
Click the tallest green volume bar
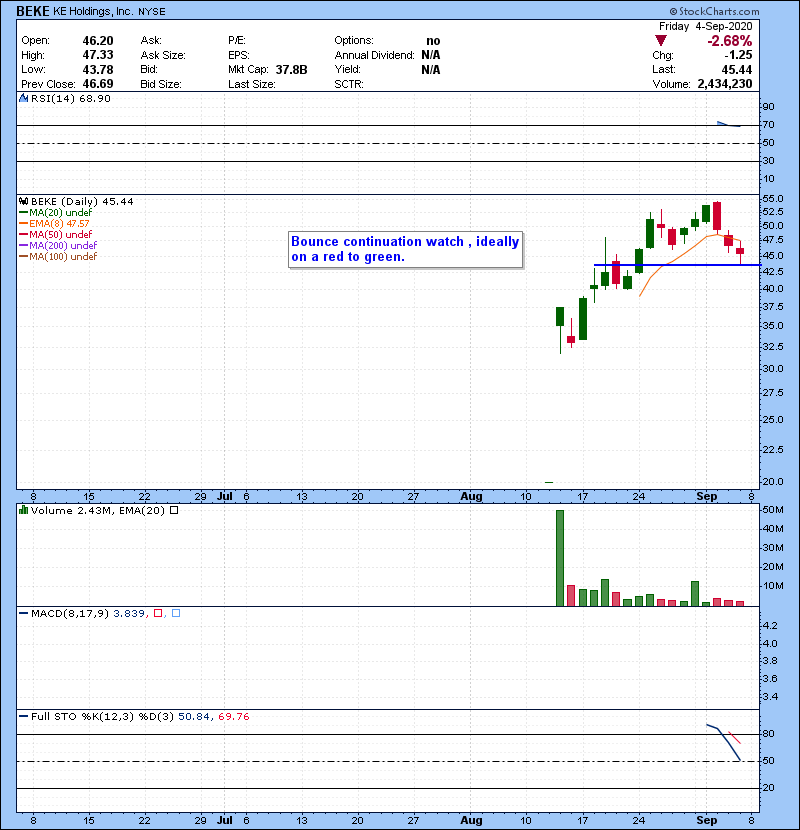[560, 558]
